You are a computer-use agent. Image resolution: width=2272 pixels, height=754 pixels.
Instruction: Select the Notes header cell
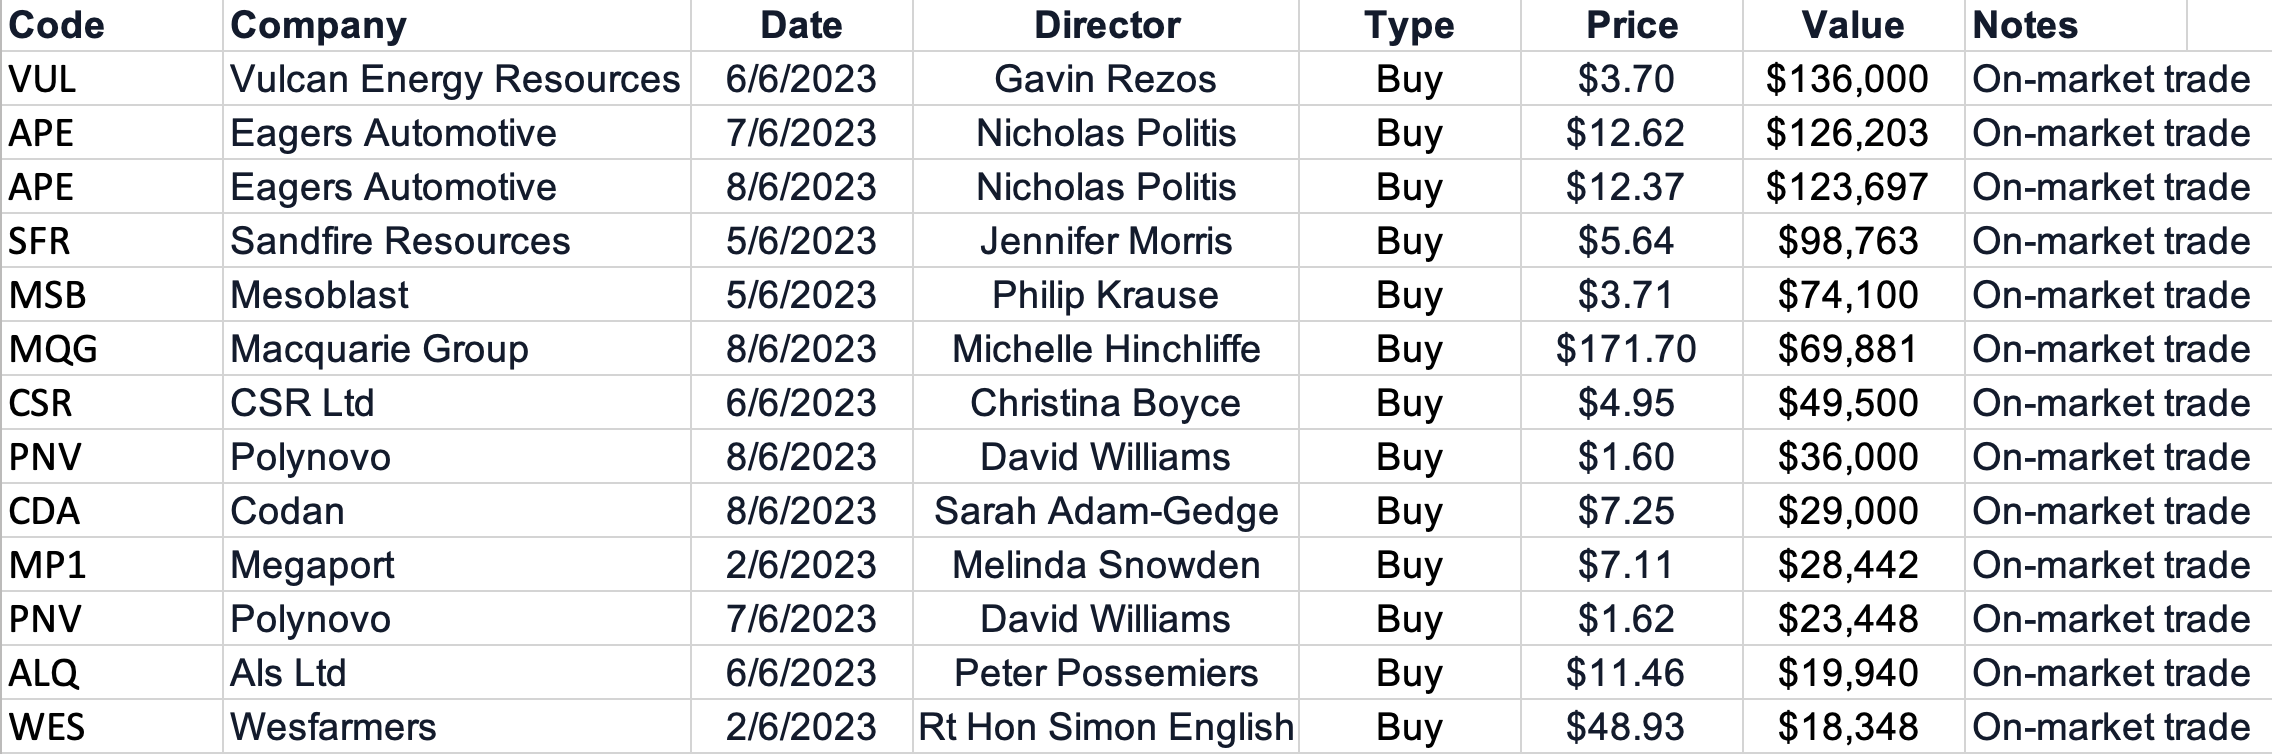click(x=2025, y=26)
